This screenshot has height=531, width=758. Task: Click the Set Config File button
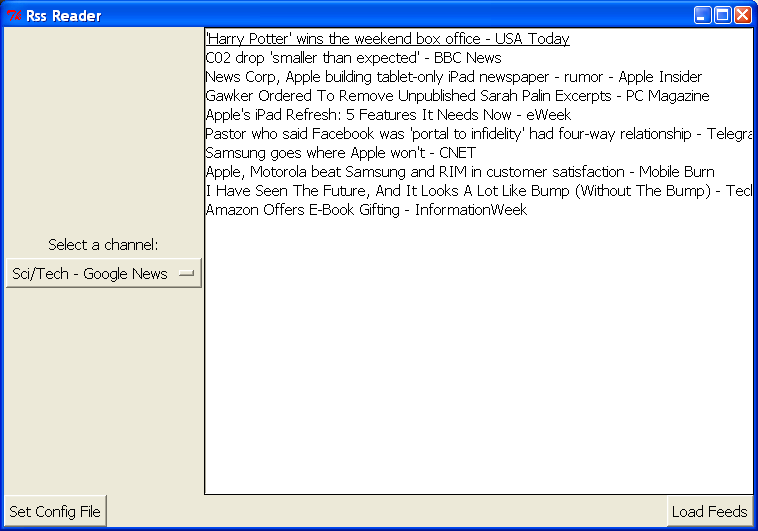click(x=55, y=511)
